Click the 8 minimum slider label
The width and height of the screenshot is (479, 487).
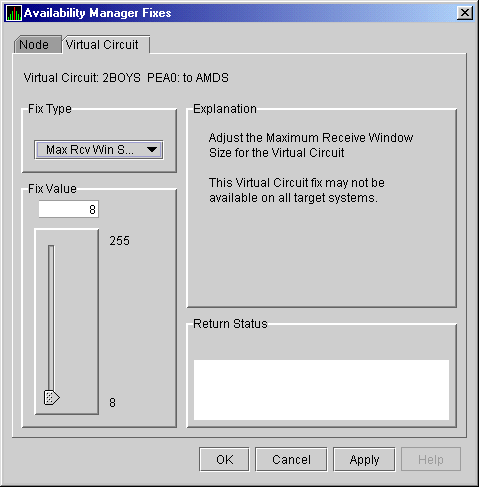coord(113,403)
